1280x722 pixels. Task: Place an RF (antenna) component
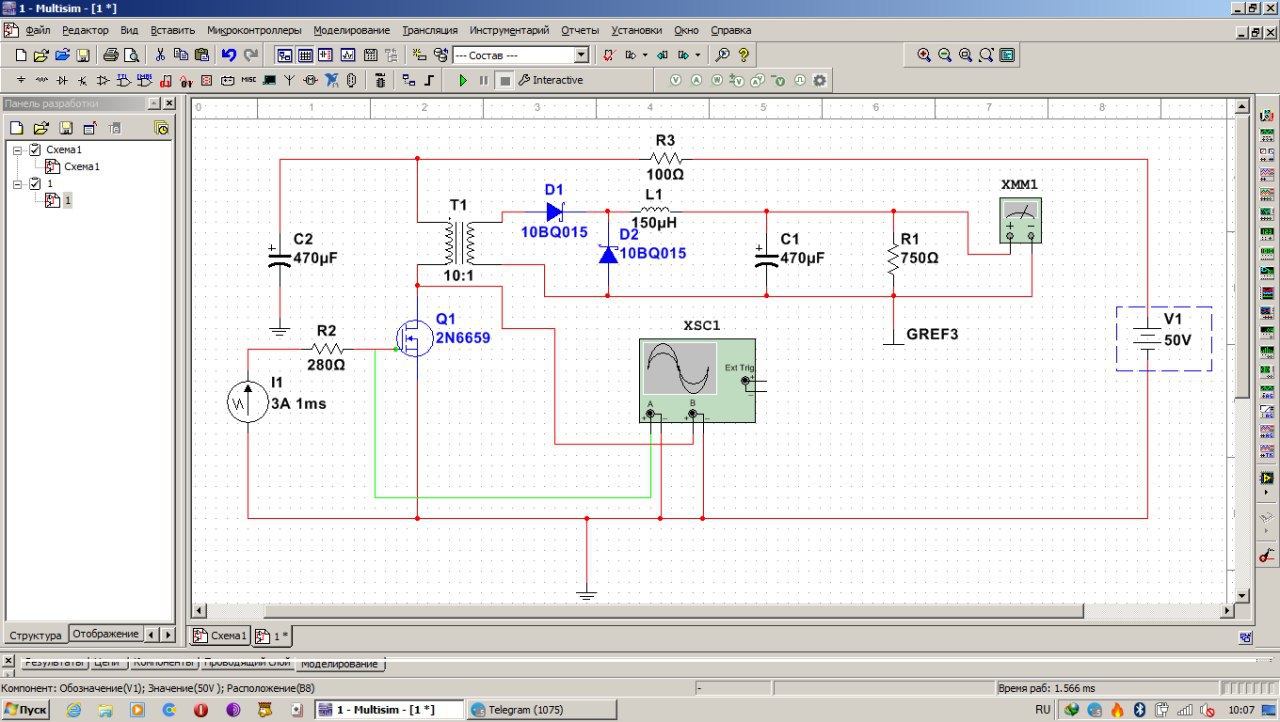tap(289, 80)
